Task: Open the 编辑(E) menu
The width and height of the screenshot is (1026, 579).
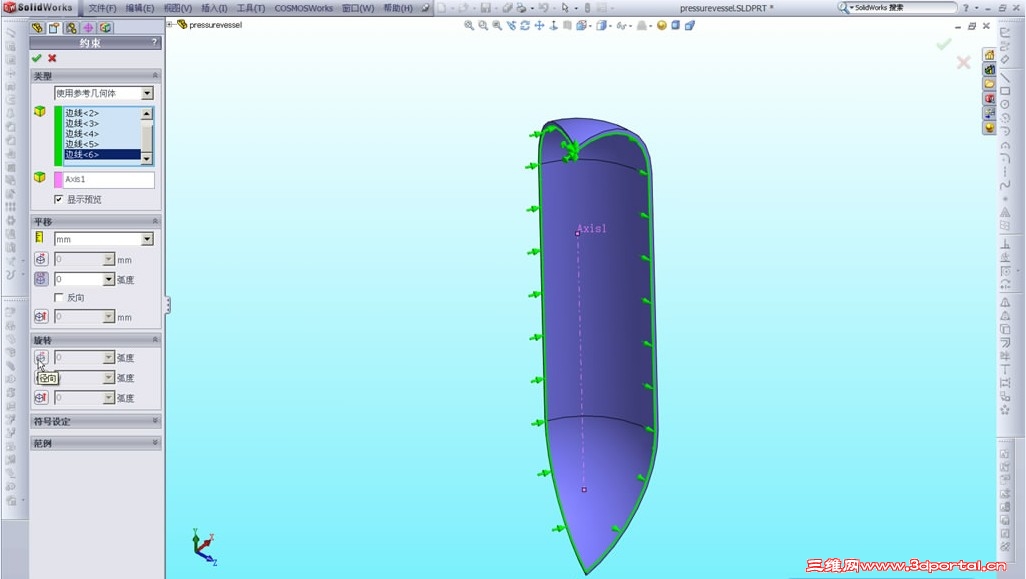Action: pyautogui.click(x=140, y=8)
